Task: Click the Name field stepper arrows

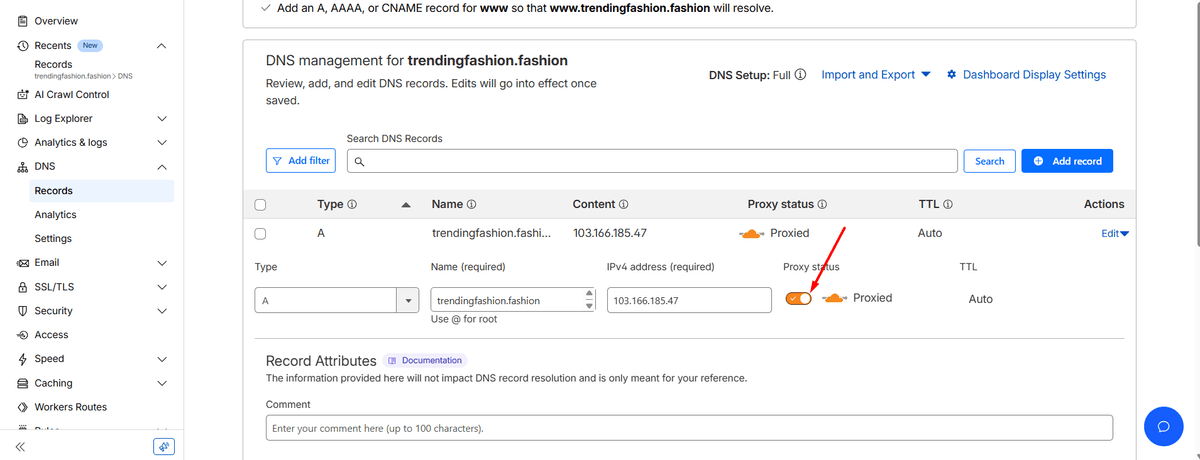Action: 588,300
